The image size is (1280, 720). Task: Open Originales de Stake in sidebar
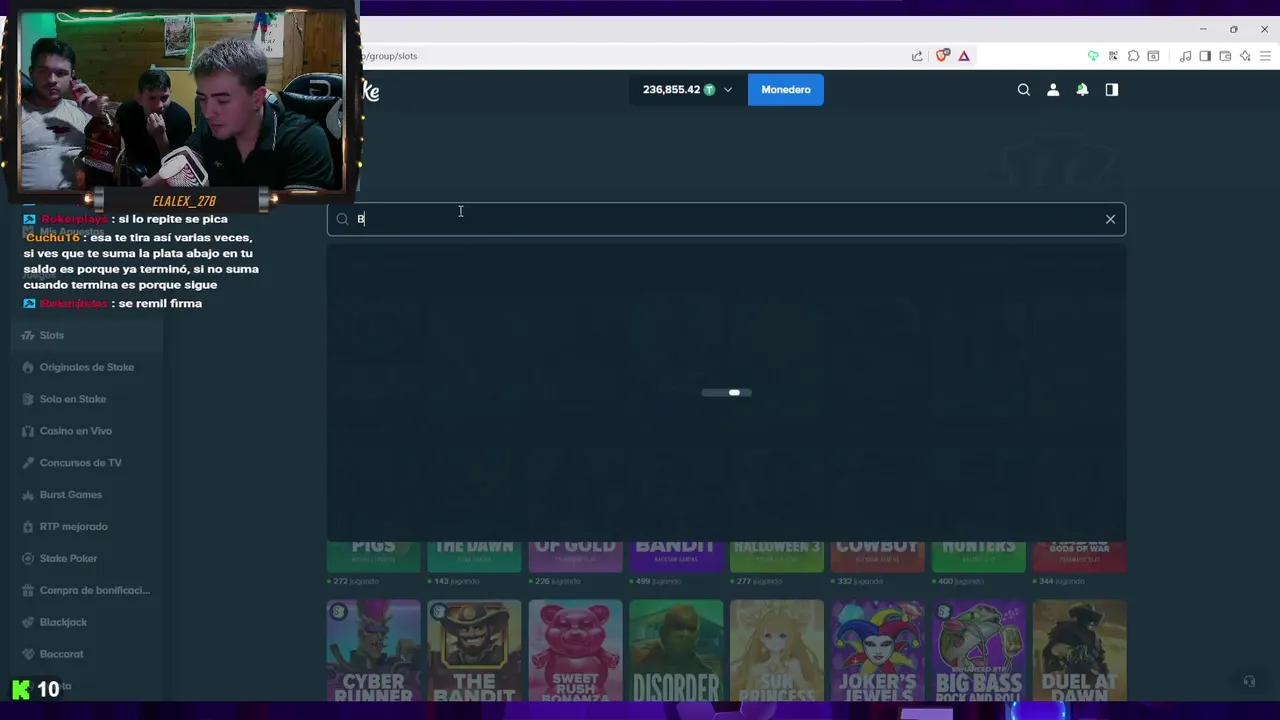coord(87,367)
